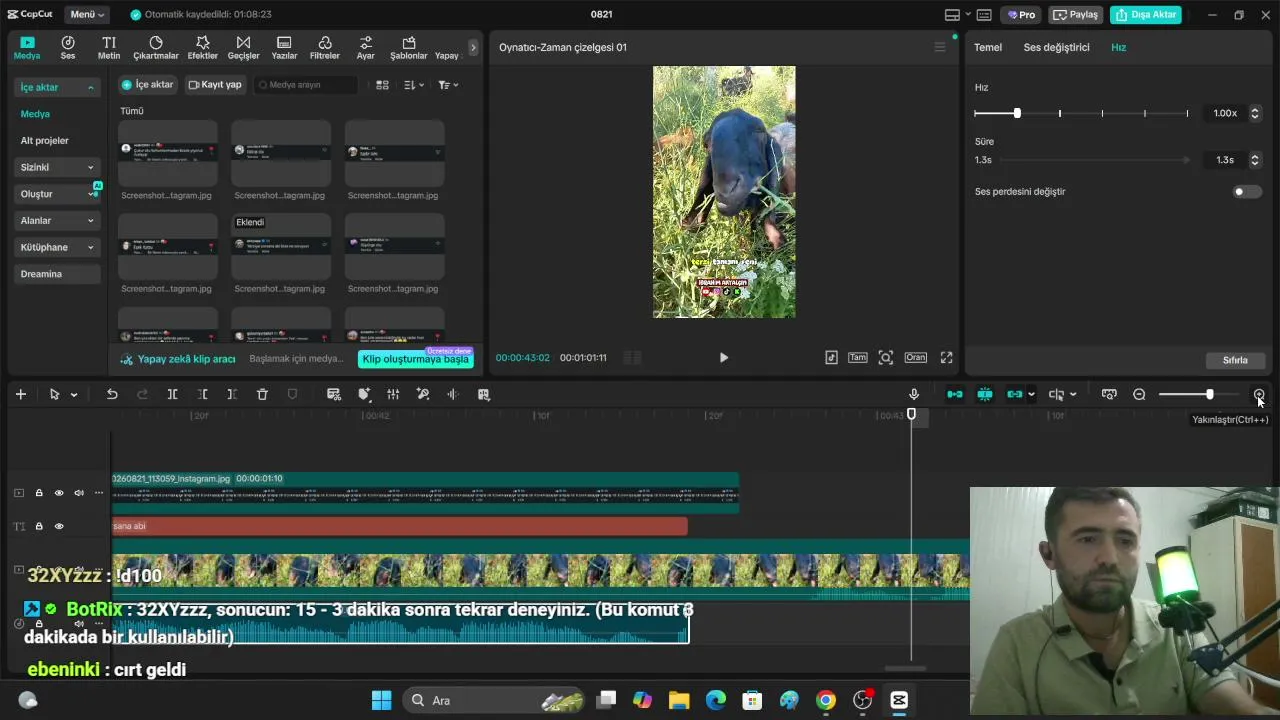The image size is (1280, 720).
Task: Click the İçe aktar import button
Action: [x=147, y=85]
